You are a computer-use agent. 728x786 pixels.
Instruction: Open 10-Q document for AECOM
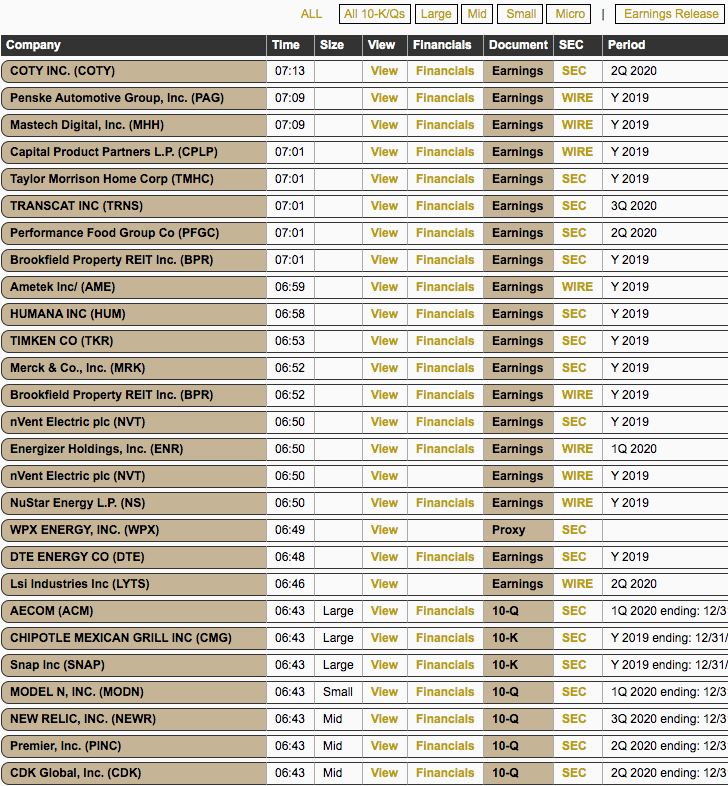[518, 611]
